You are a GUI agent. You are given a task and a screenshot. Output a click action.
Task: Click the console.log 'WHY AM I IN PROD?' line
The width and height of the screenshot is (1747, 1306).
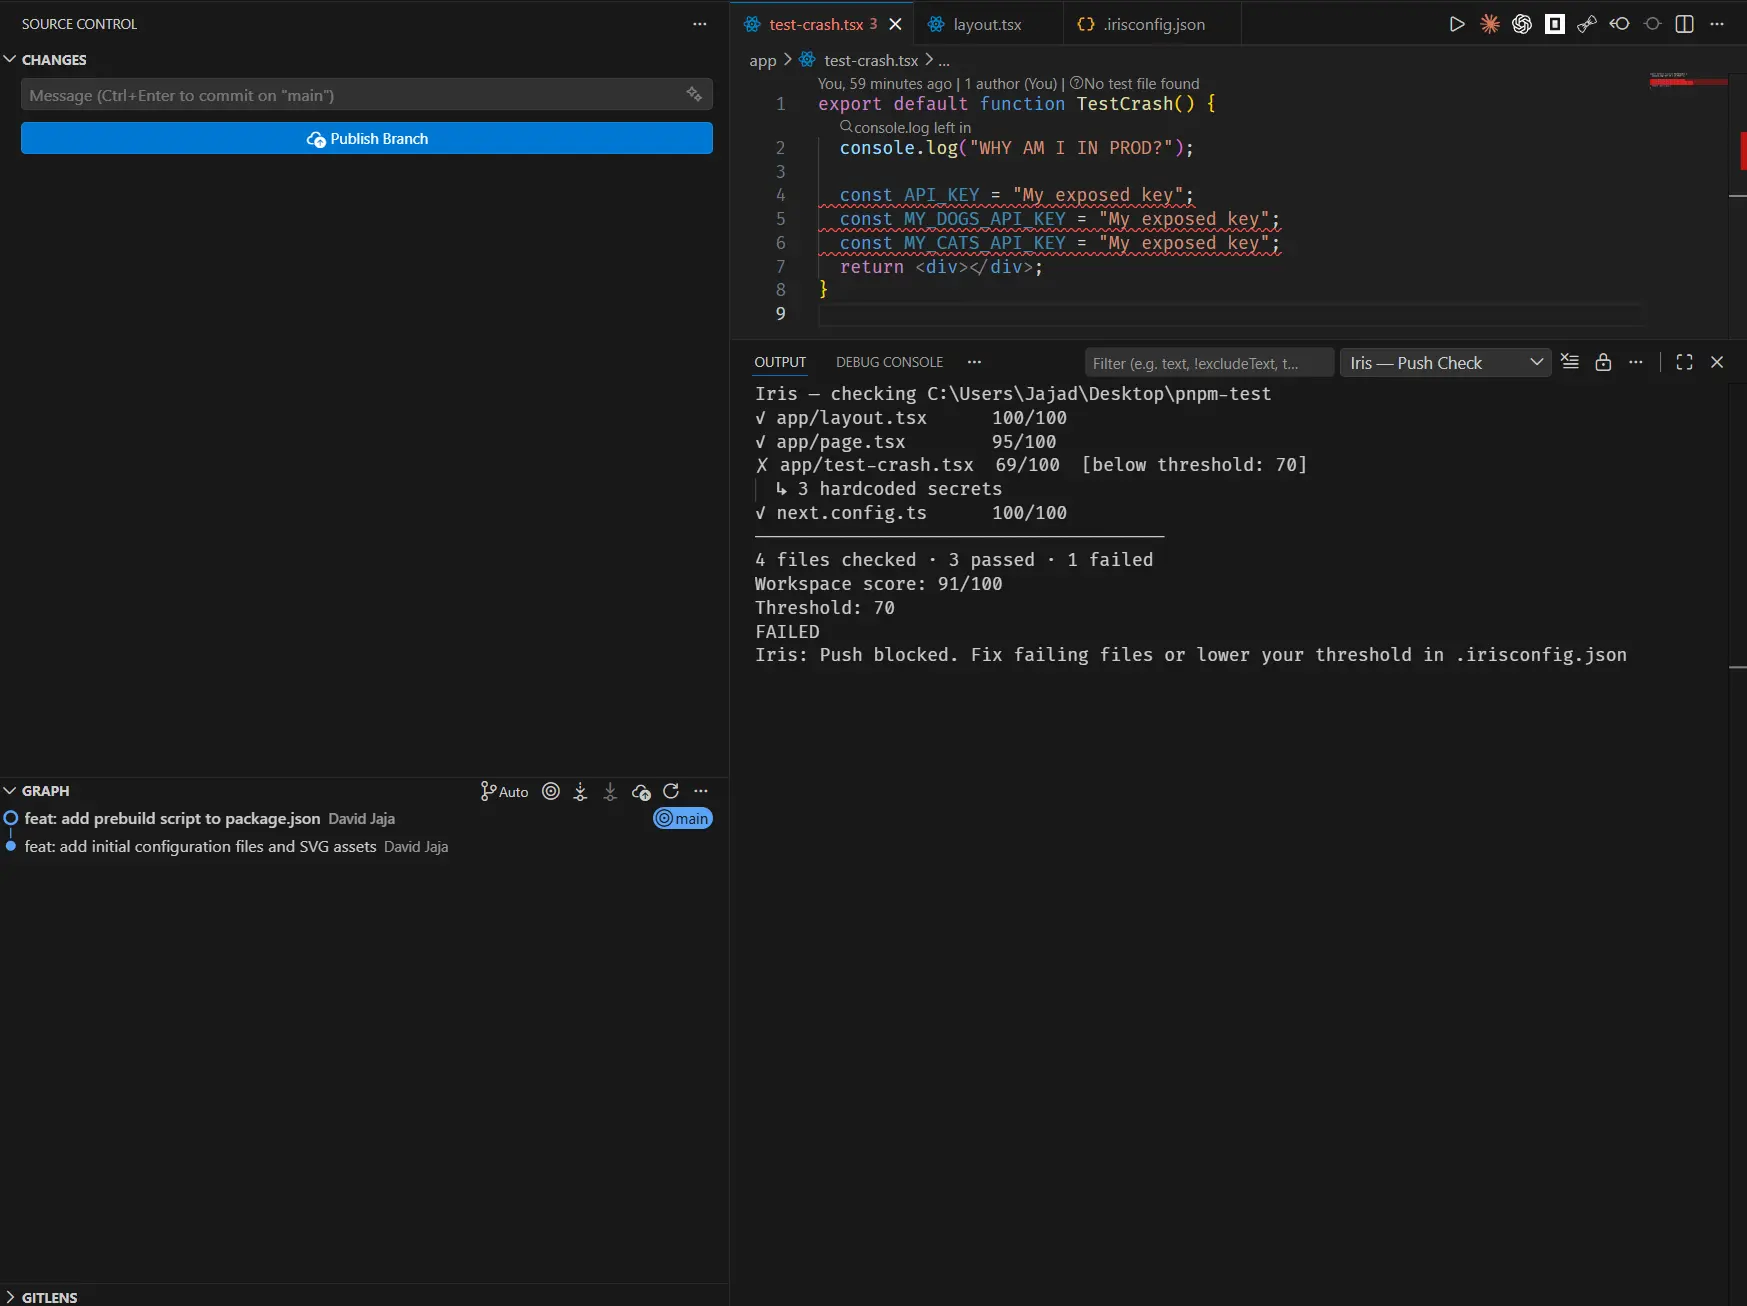[x=1016, y=148]
